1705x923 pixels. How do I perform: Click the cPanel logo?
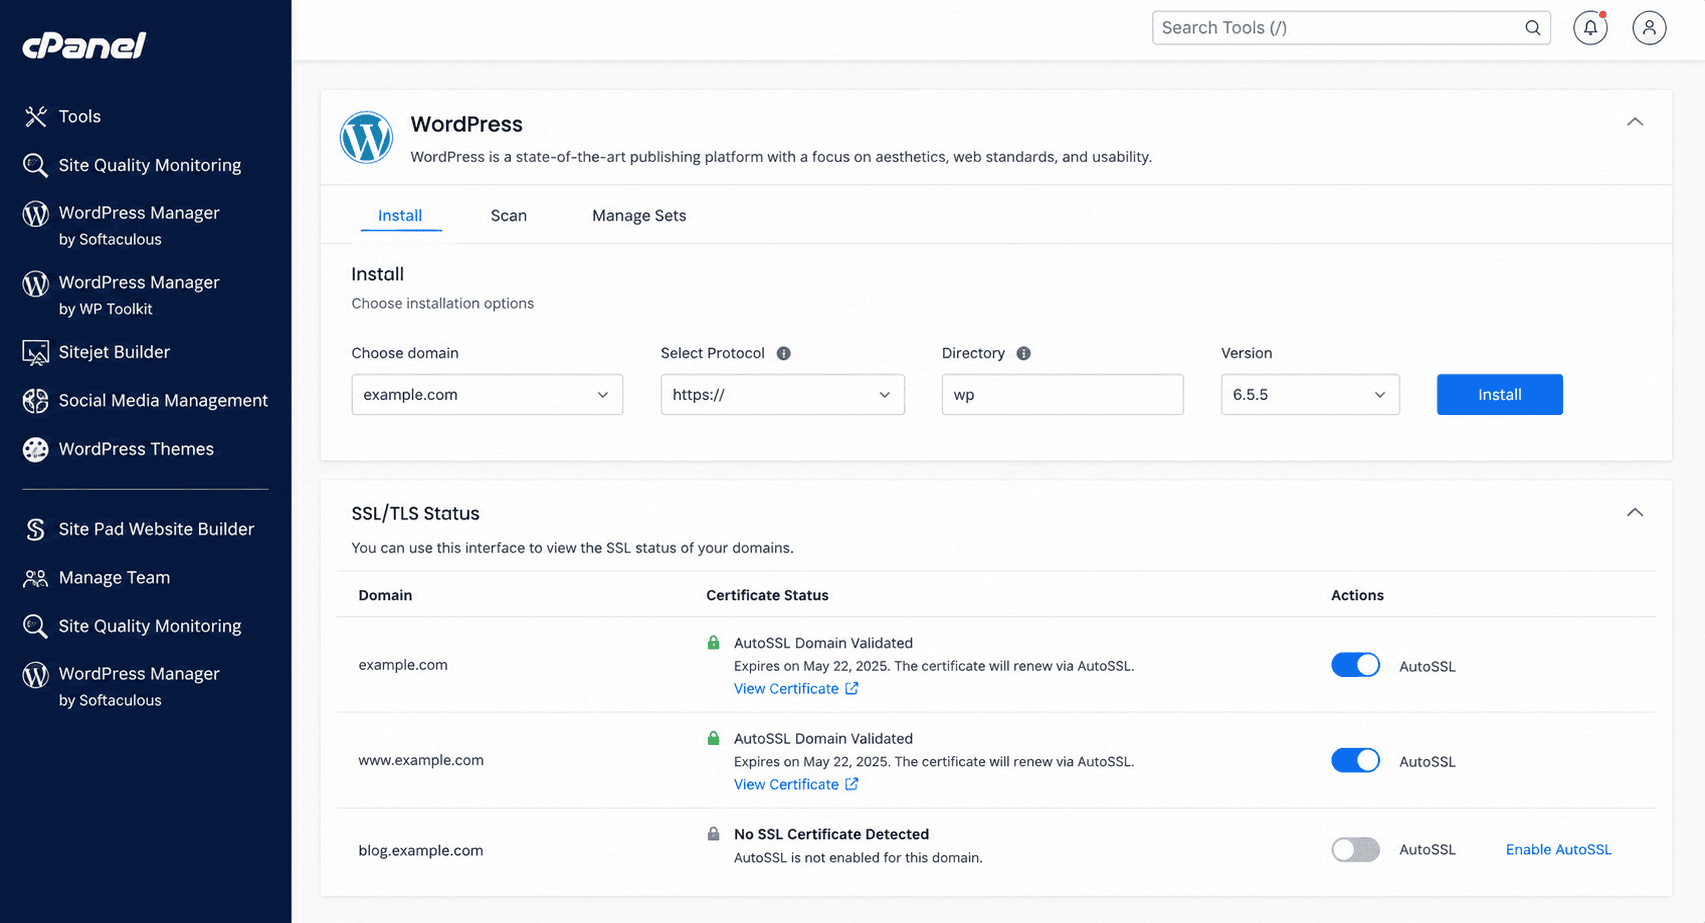[84, 45]
